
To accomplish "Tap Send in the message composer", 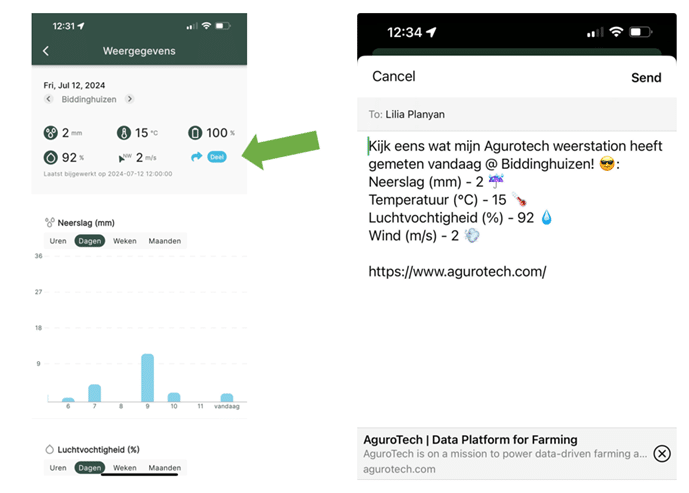I will (x=645, y=77).
